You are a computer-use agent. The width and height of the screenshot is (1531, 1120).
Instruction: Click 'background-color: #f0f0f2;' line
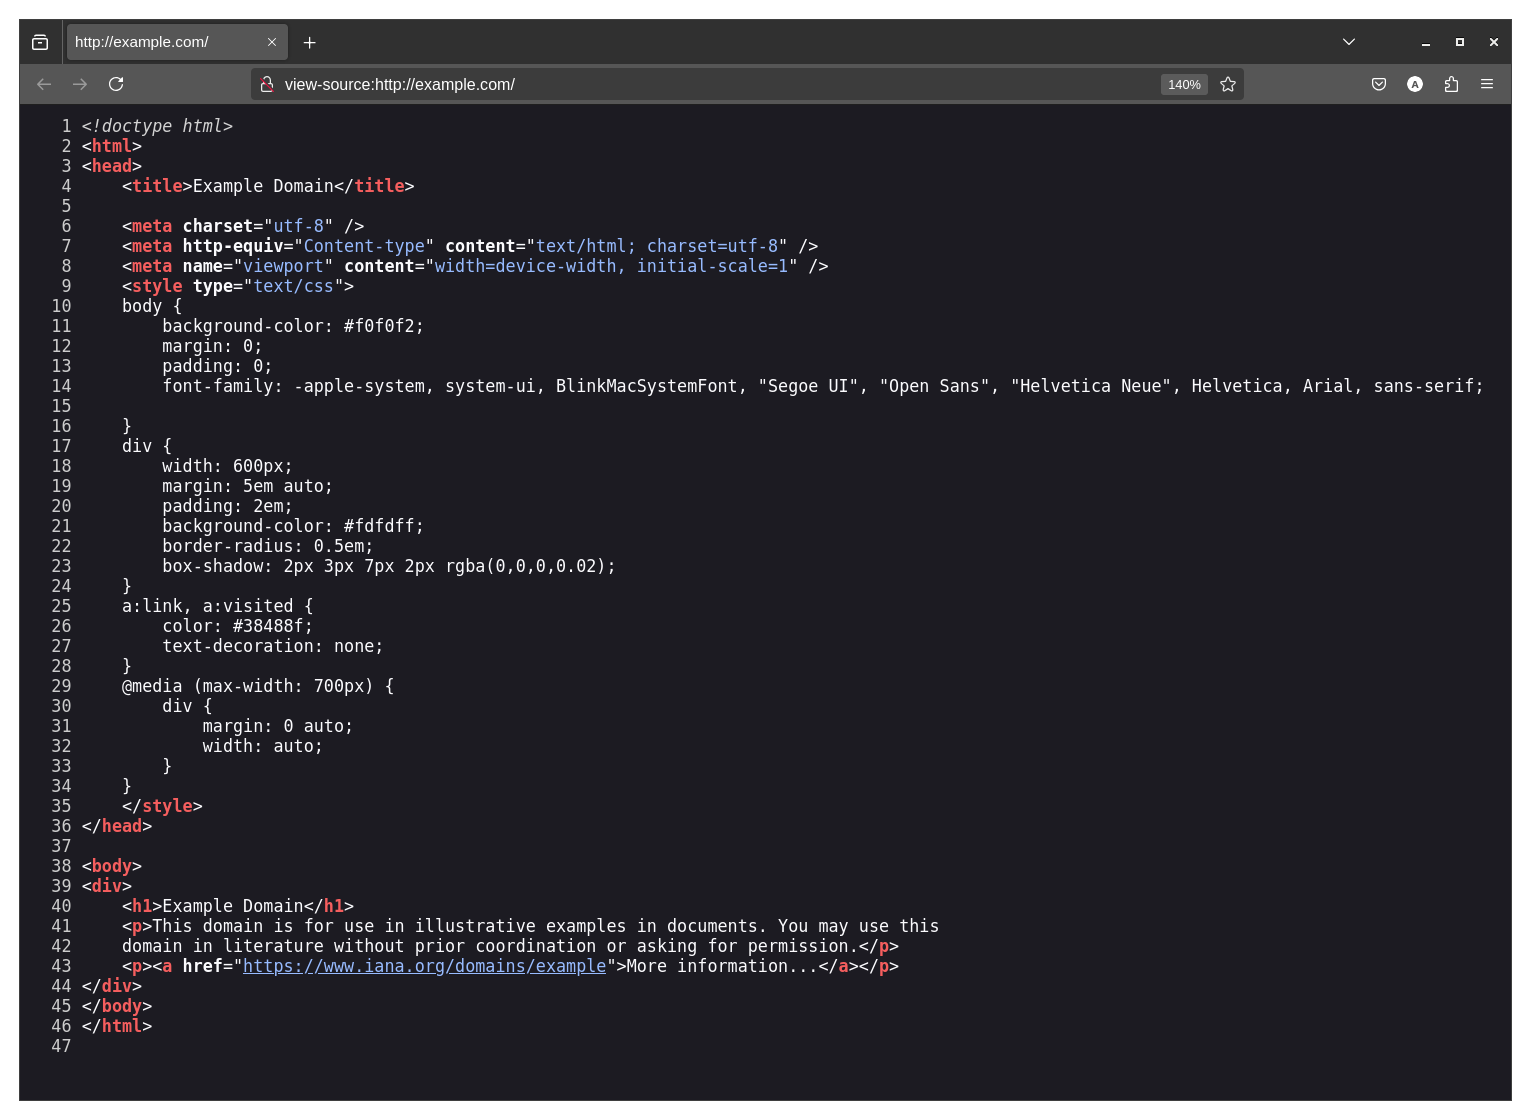pos(293,326)
